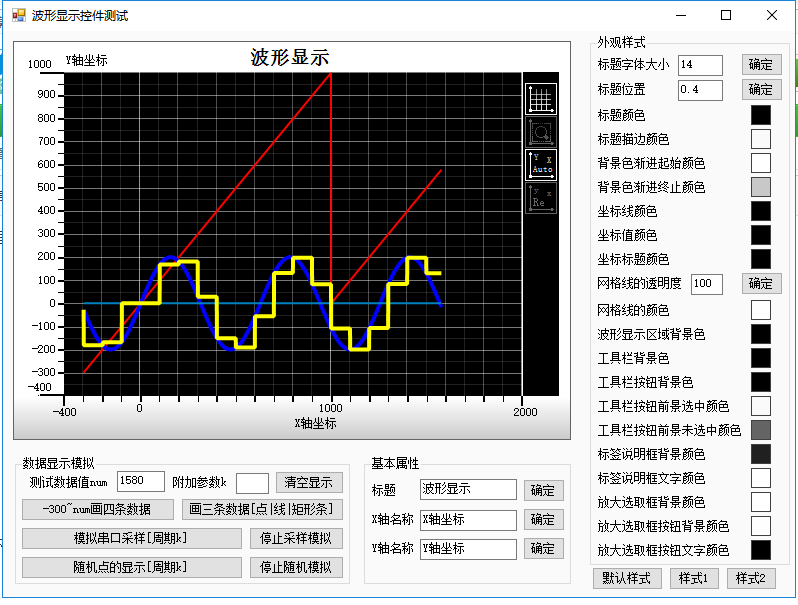Click the Y X Re reset axis icon
The image size is (798, 605).
tap(540, 198)
